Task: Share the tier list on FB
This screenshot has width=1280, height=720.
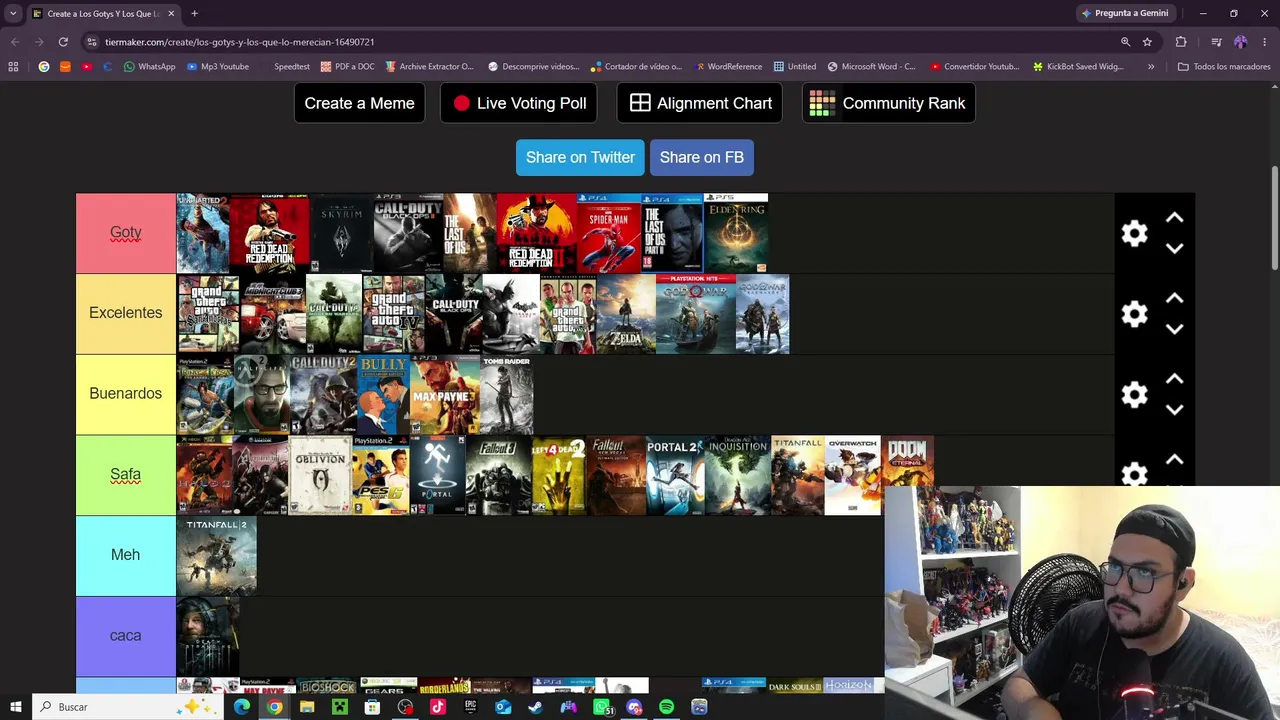Action: (702, 157)
